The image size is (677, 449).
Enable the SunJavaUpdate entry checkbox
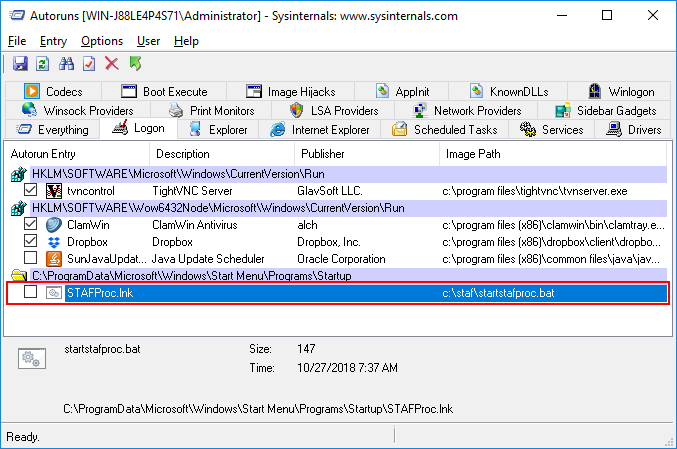pos(31,258)
